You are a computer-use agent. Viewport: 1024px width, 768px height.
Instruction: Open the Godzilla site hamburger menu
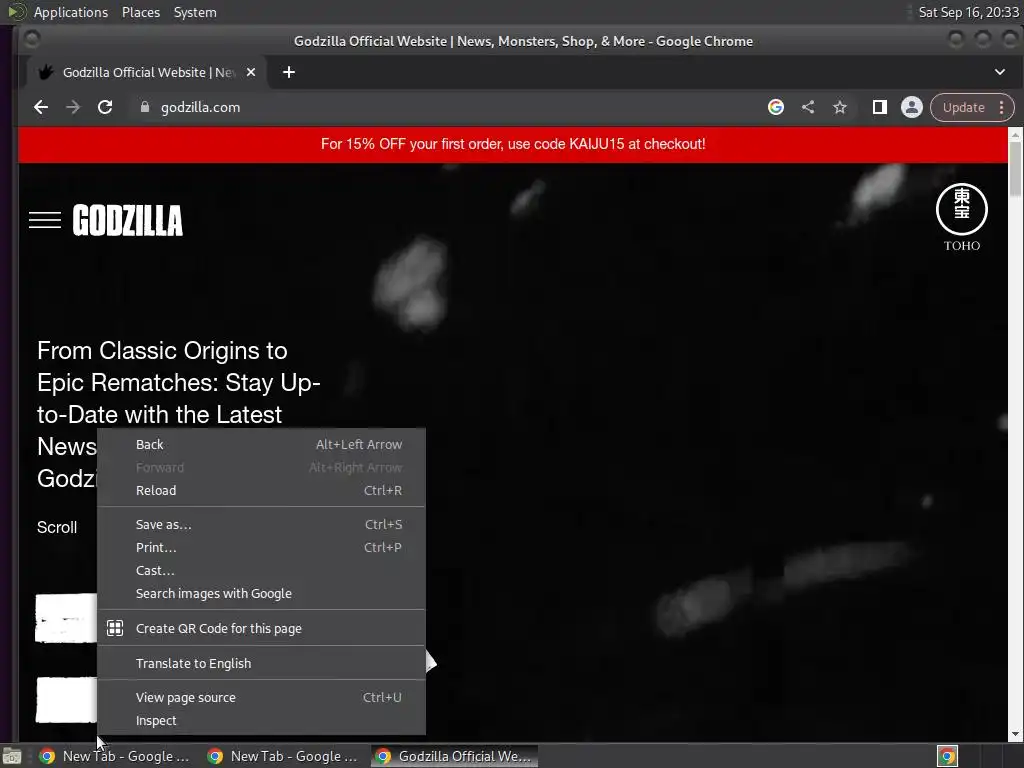45,220
